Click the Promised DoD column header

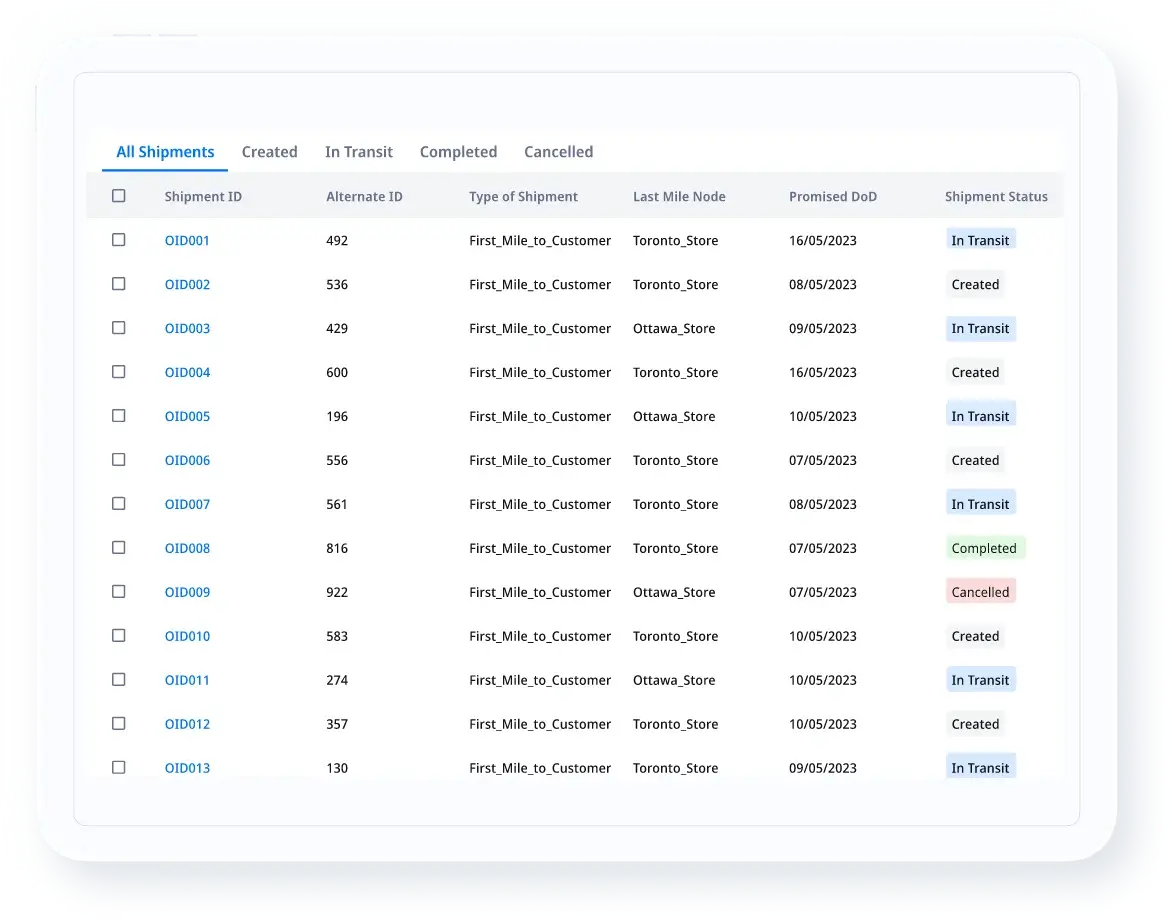click(832, 197)
